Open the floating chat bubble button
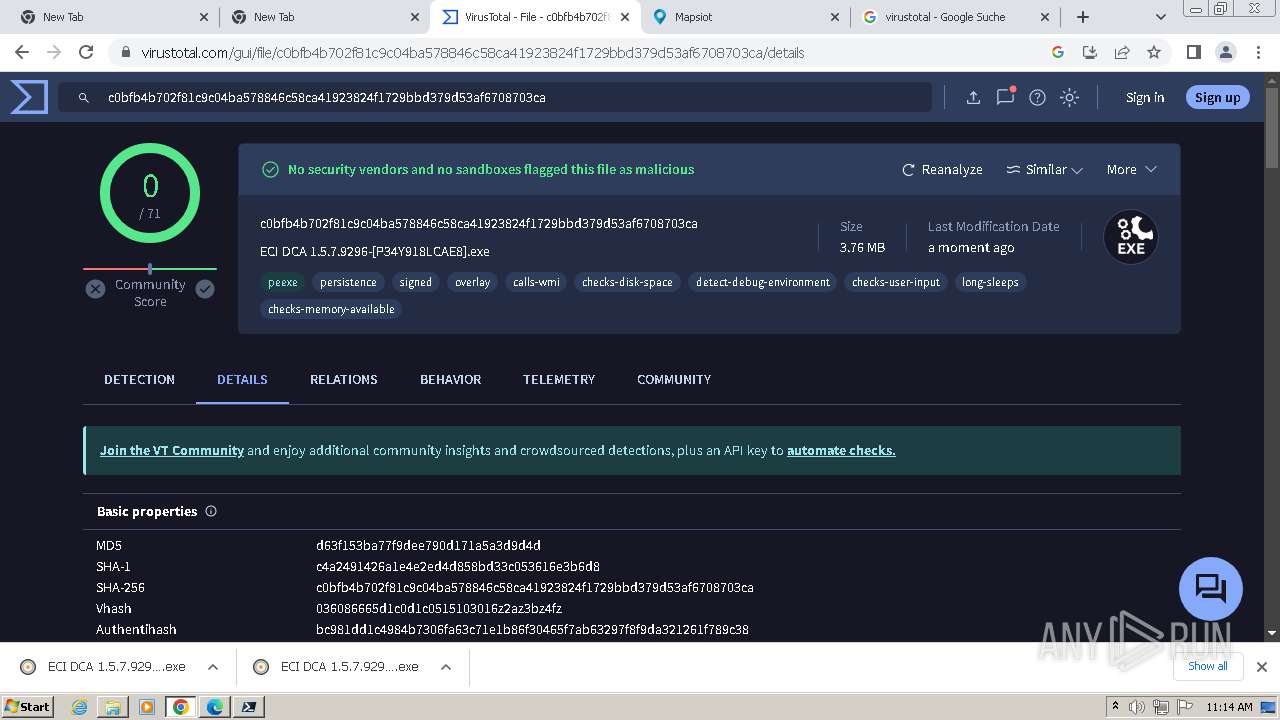1280x720 pixels. [x=1210, y=588]
